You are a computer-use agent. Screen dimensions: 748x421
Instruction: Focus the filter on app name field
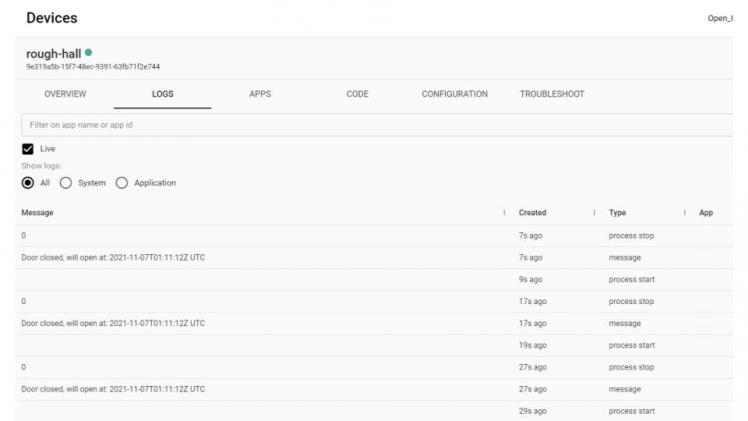377,125
